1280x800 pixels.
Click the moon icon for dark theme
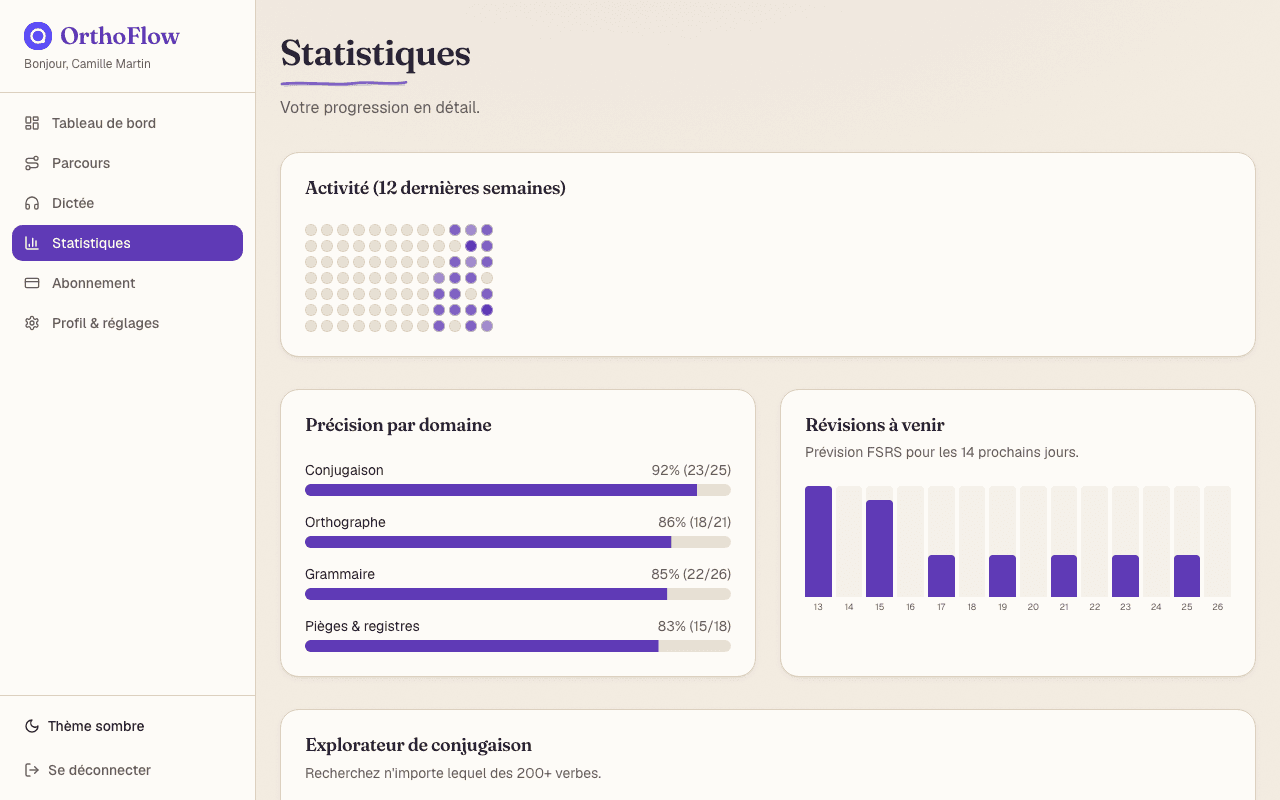[32, 726]
